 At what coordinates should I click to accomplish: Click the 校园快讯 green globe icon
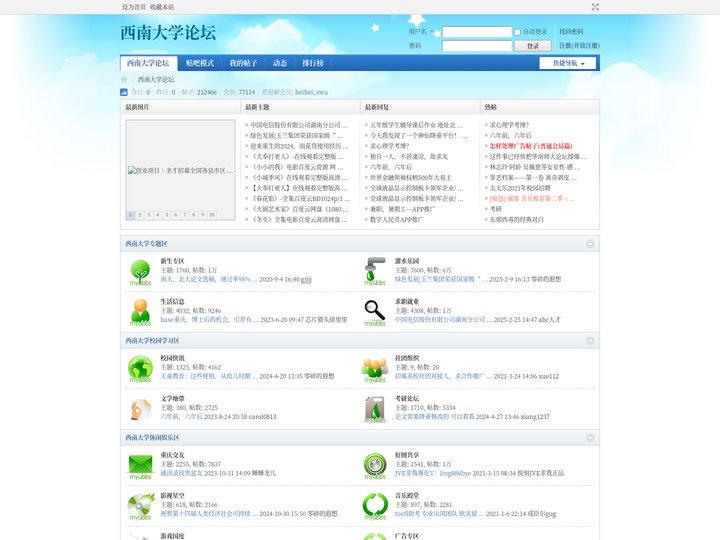click(x=141, y=369)
